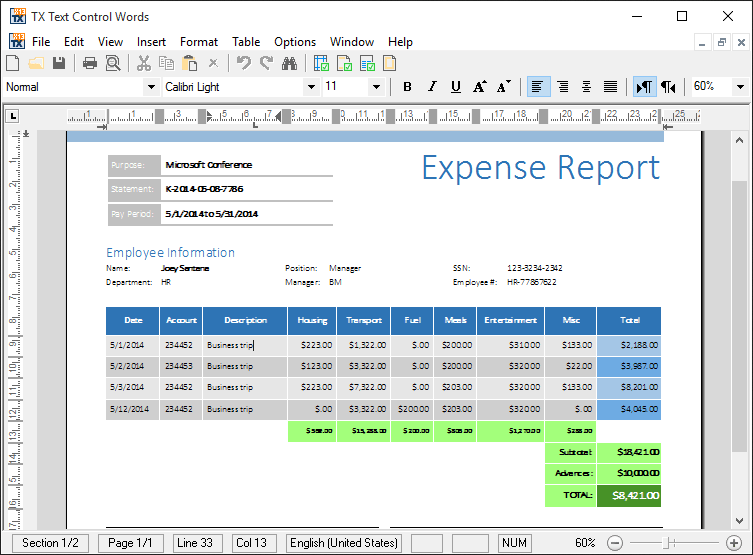Open Print Preview using the magnifier icon

pyautogui.click(x=113, y=63)
